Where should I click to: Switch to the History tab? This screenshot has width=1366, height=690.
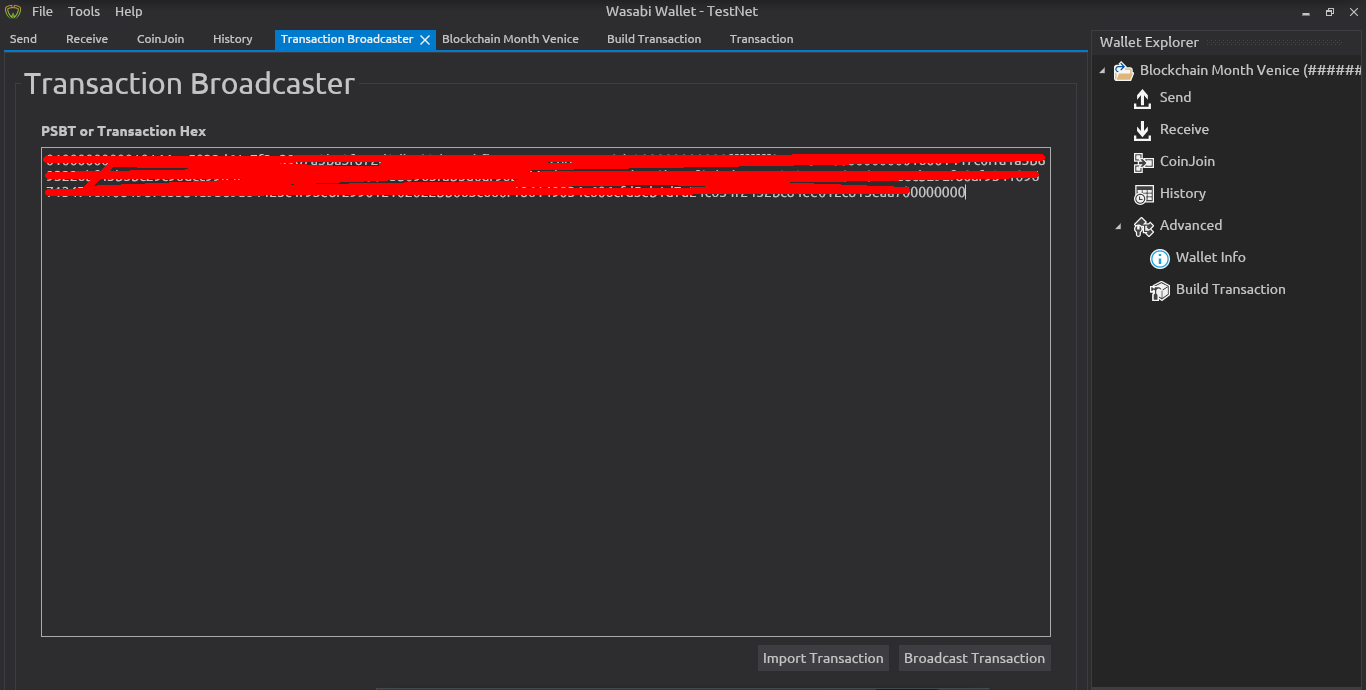click(x=233, y=39)
